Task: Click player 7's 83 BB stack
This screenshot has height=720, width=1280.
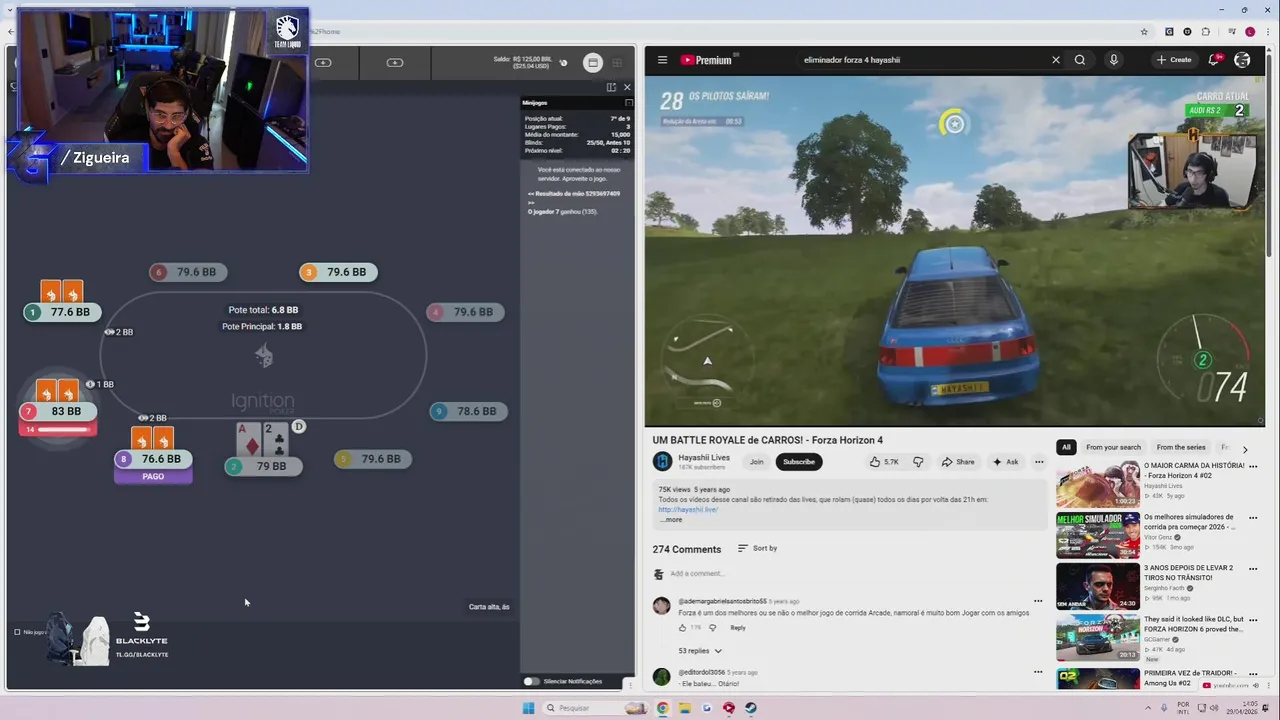Action: pos(59,411)
